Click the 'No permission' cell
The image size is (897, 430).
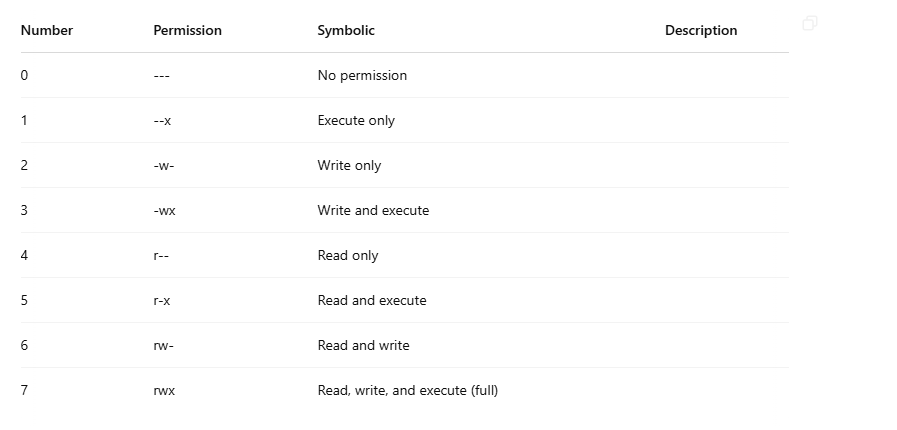(x=362, y=75)
